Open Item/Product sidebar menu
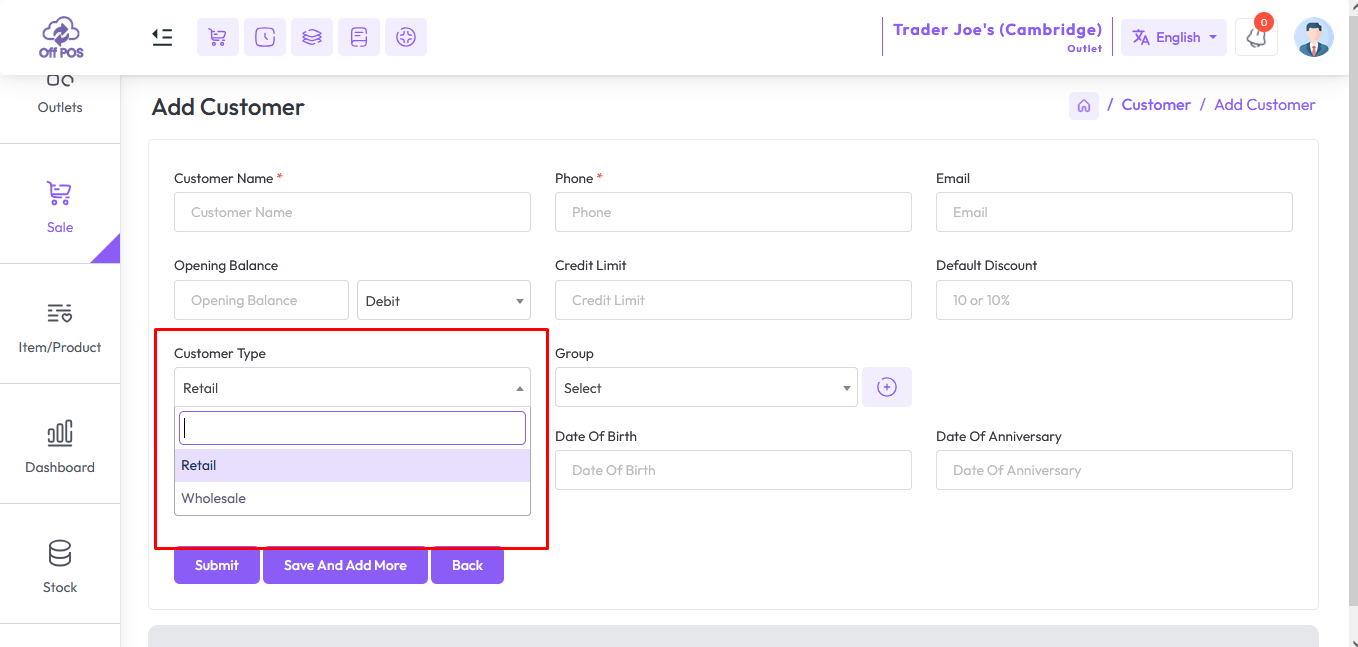 (60, 326)
